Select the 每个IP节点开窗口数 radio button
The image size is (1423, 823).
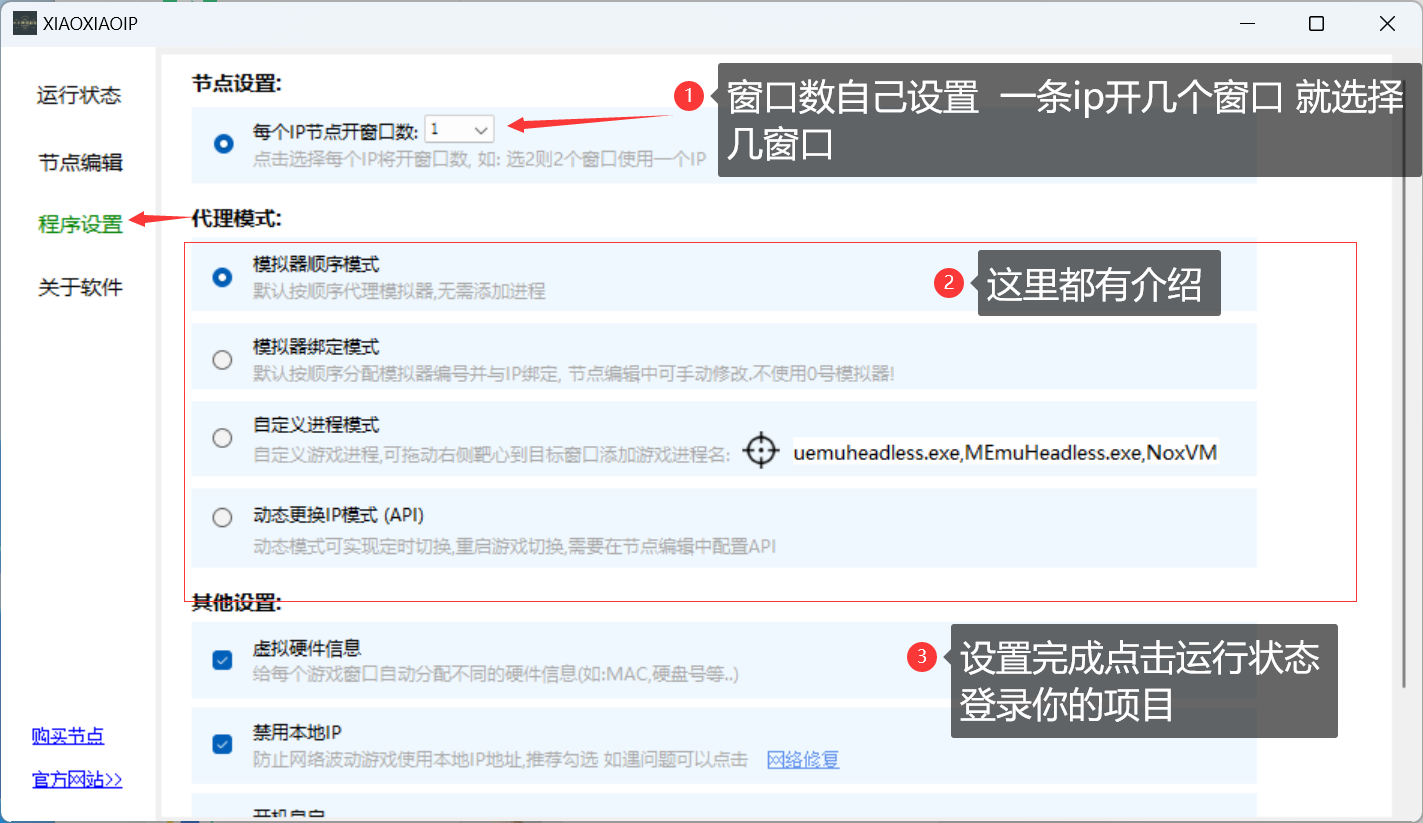224,144
